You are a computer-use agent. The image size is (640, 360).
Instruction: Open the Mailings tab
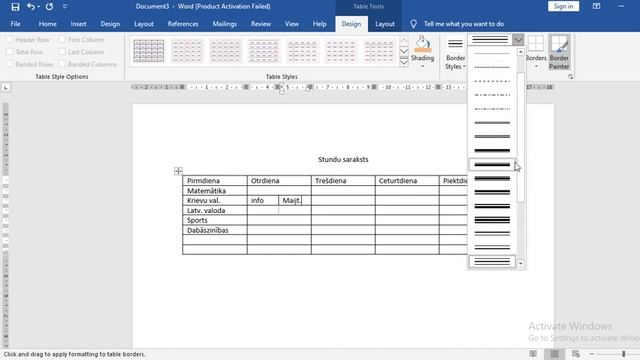(224, 24)
